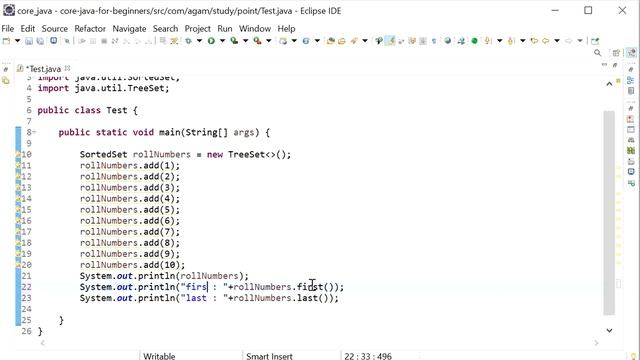The height and width of the screenshot is (360, 640).
Task: Expand the New Java Class dropdown
Action: (x=317, y=41)
